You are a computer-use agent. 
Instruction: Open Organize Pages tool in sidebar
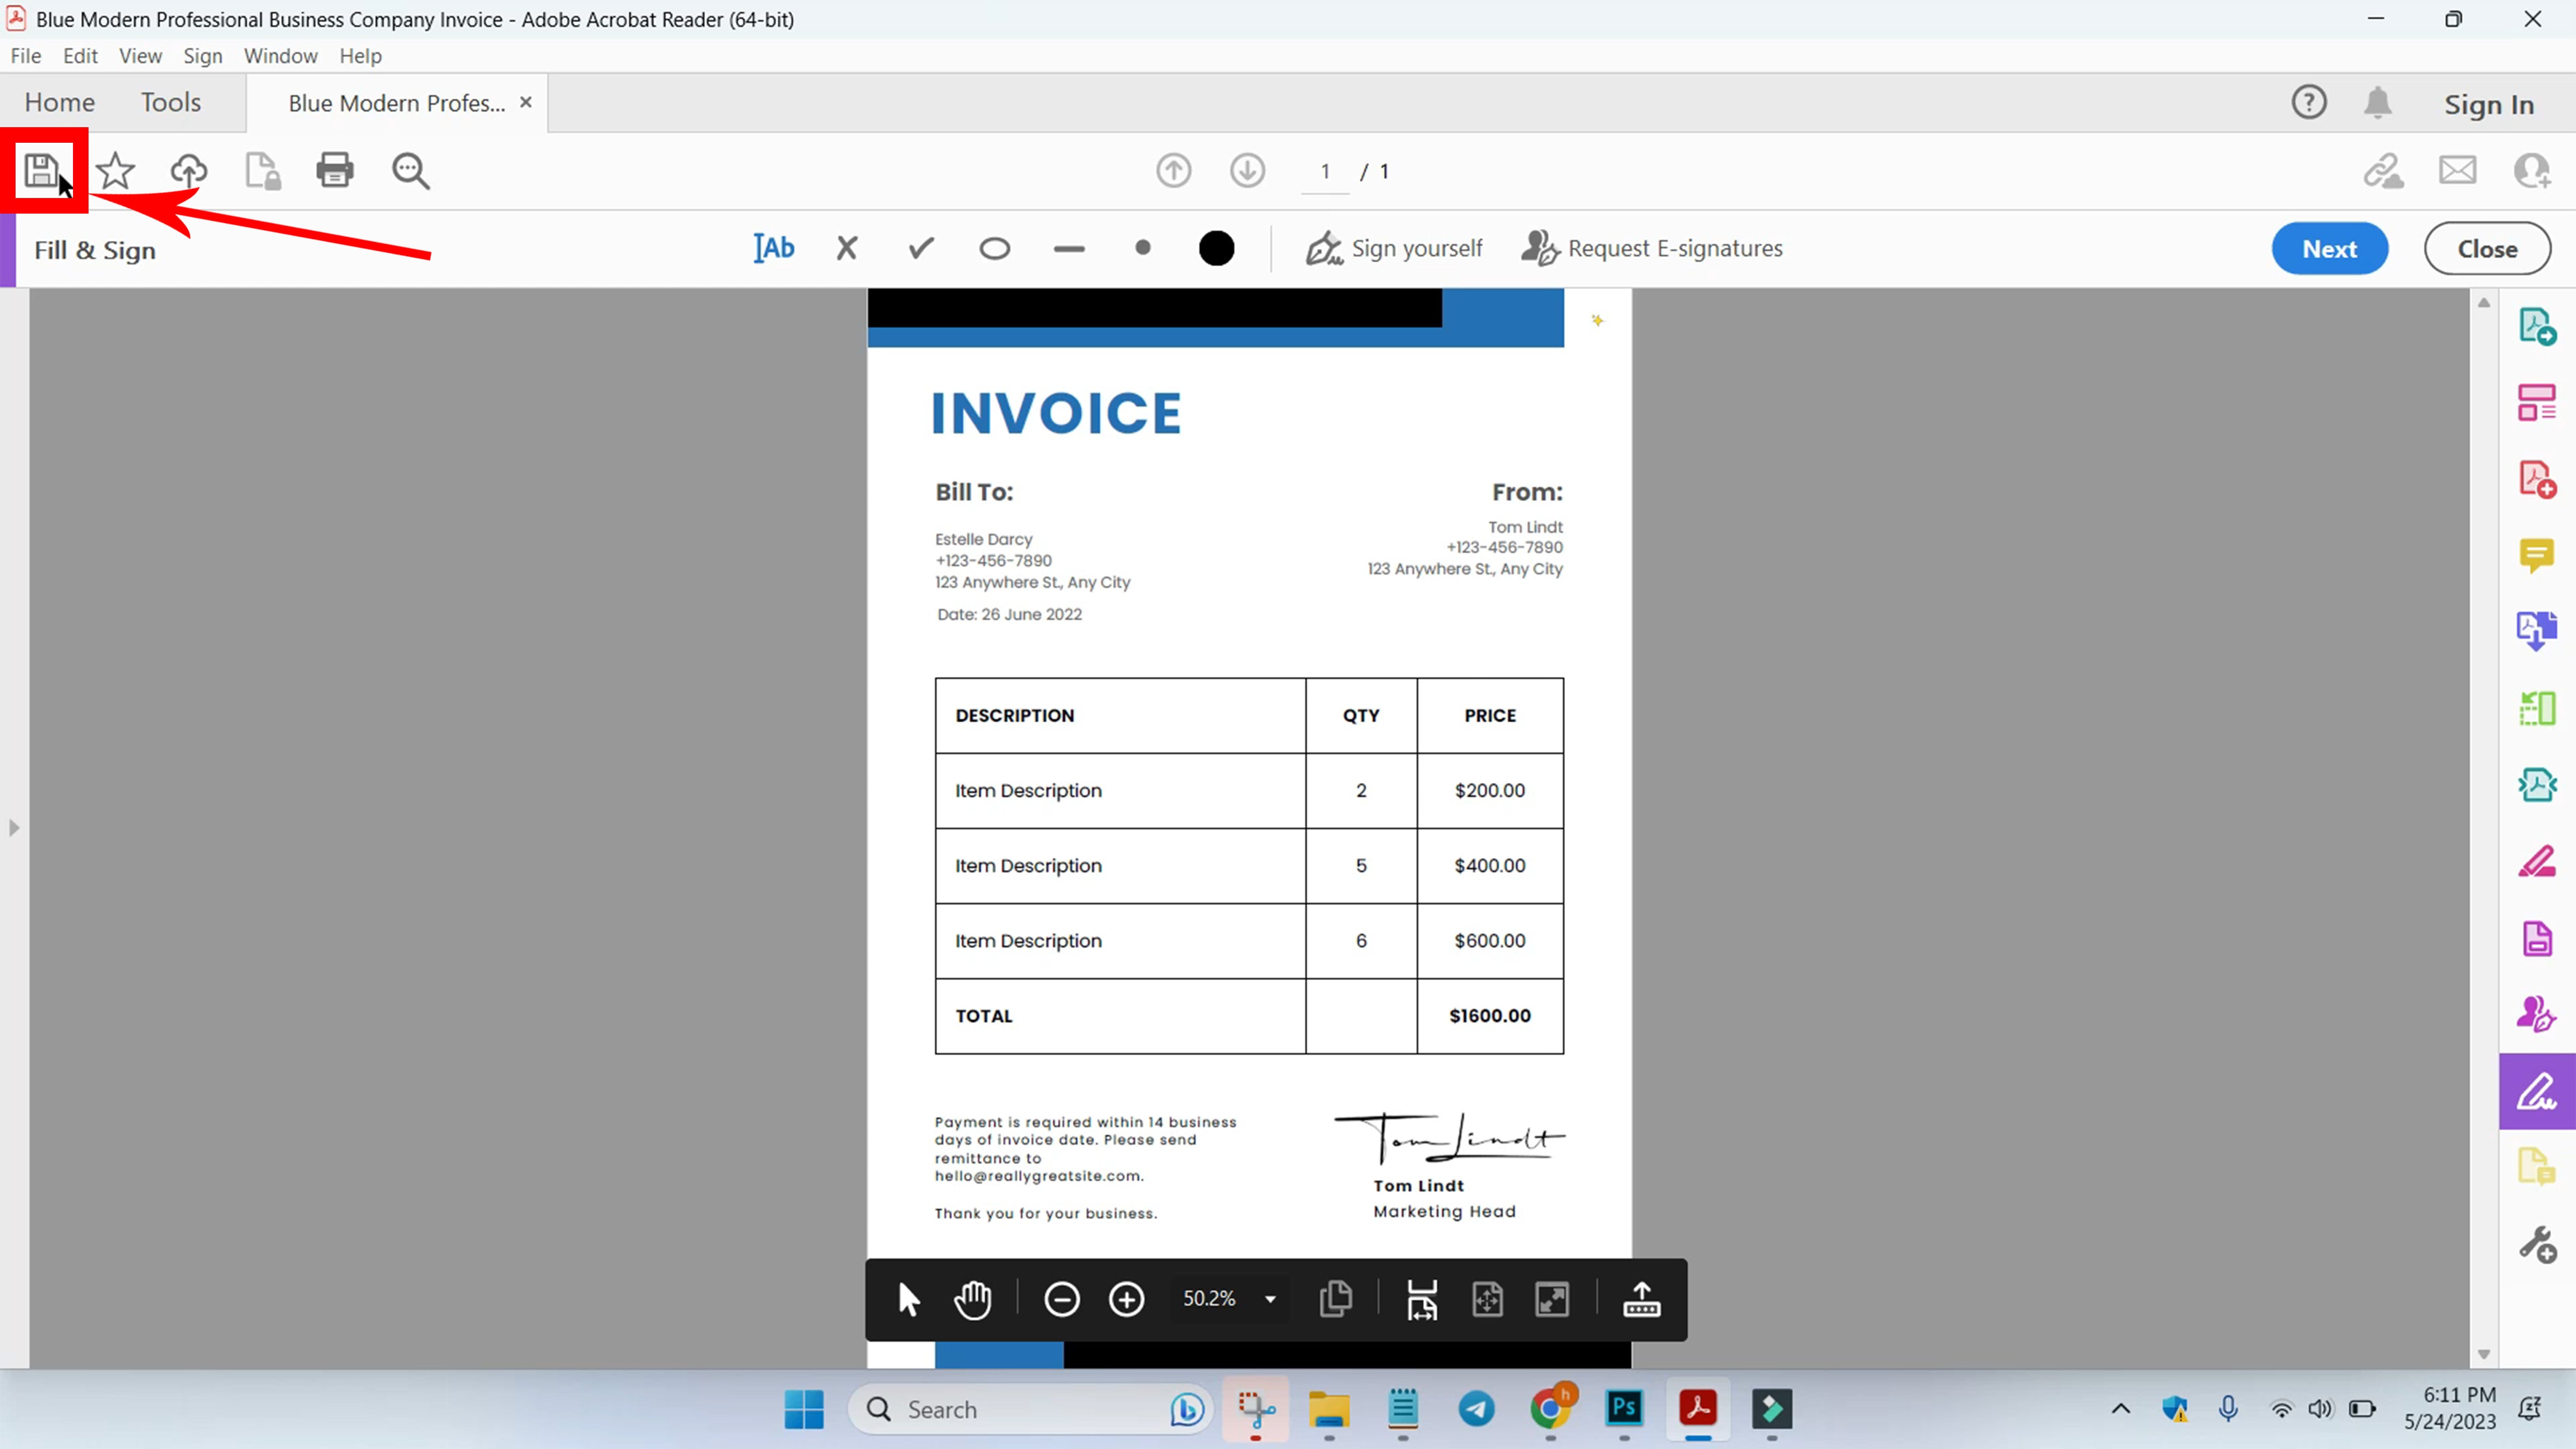click(x=2537, y=708)
